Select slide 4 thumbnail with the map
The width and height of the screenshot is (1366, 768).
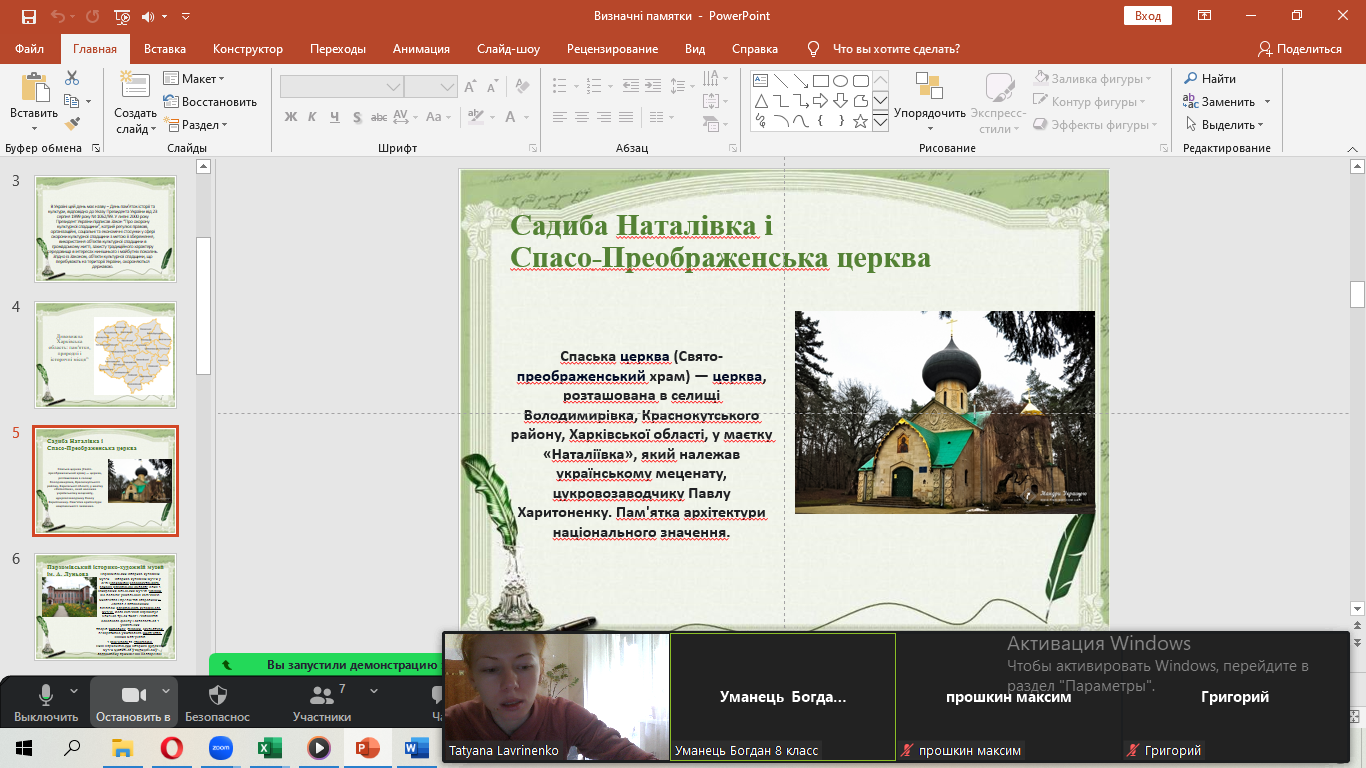(106, 355)
